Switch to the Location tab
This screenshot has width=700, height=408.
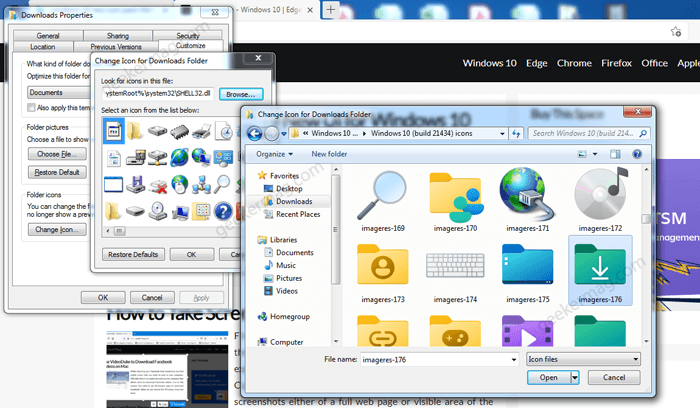click(x=43, y=46)
